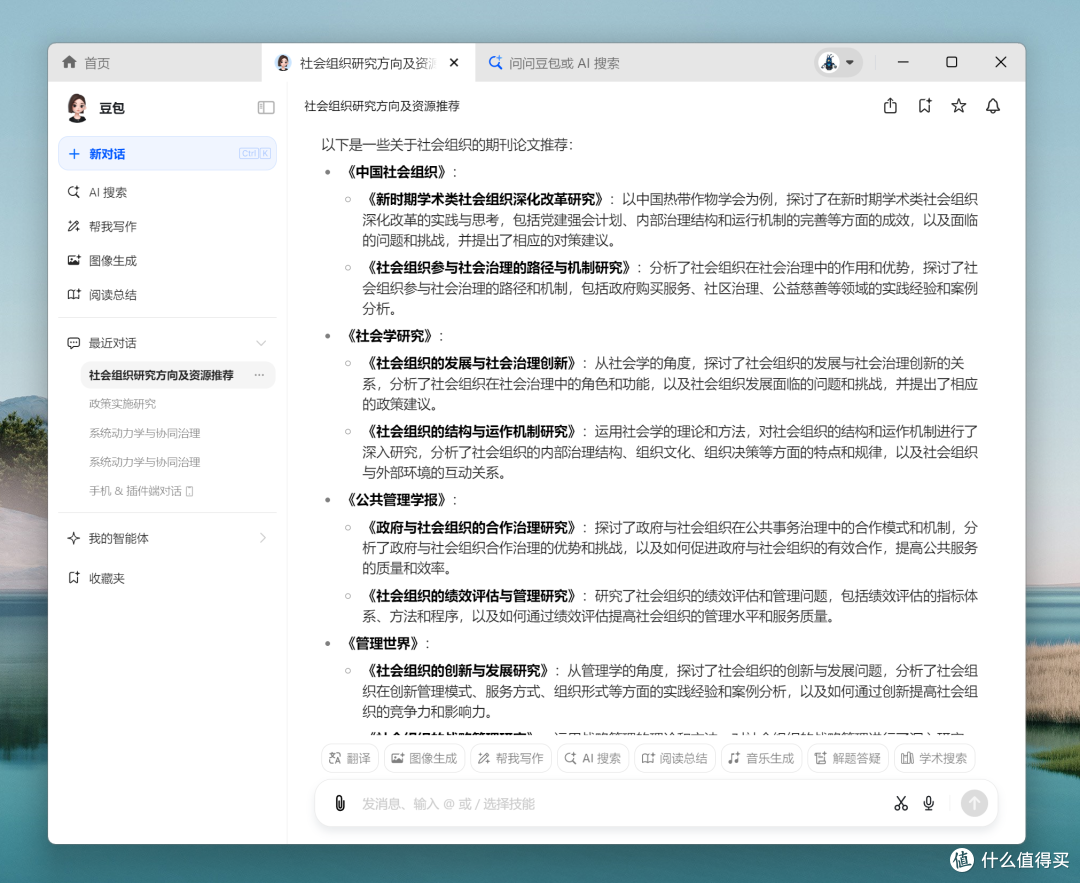This screenshot has height=883, width=1080.
Task: Click the 翻译 skill chip
Action: click(x=350, y=758)
